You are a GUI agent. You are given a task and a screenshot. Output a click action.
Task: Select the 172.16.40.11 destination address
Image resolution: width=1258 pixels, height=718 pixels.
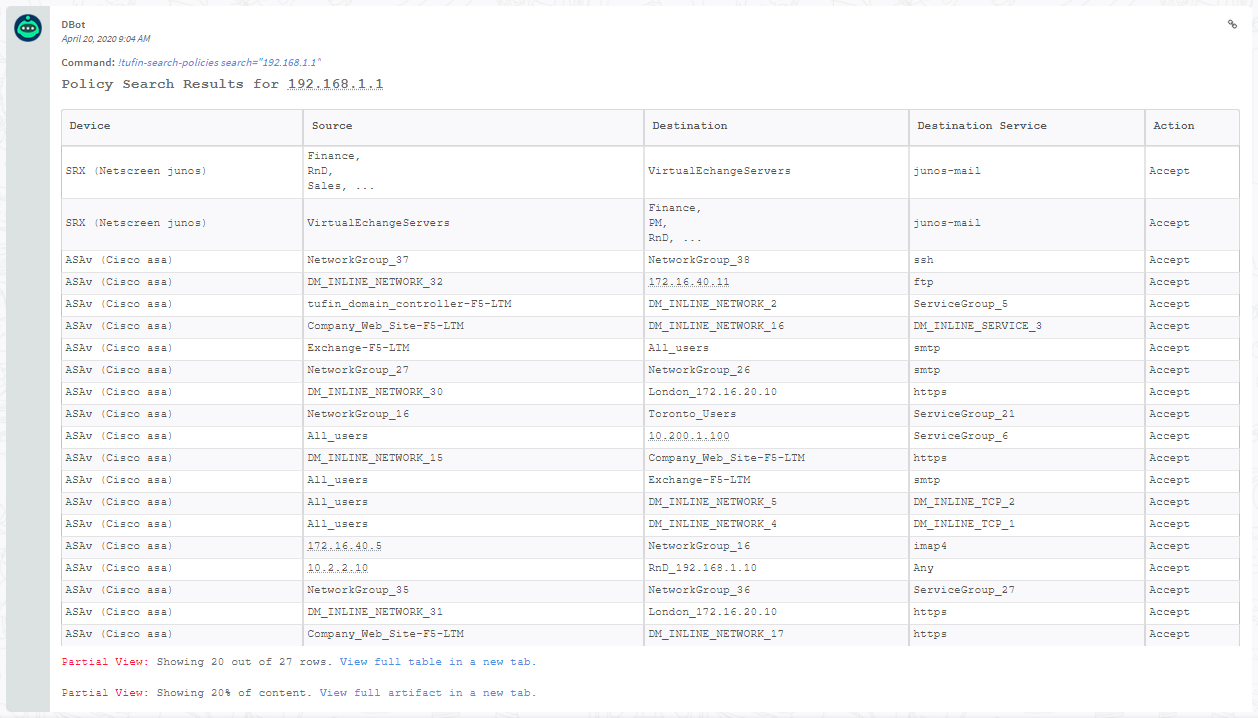(x=689, y=282)
